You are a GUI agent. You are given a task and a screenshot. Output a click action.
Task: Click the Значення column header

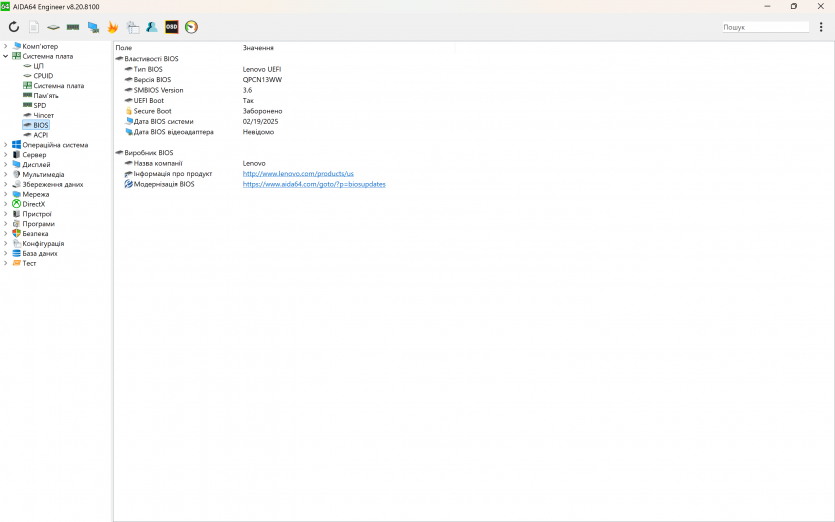tap(258, 48)
